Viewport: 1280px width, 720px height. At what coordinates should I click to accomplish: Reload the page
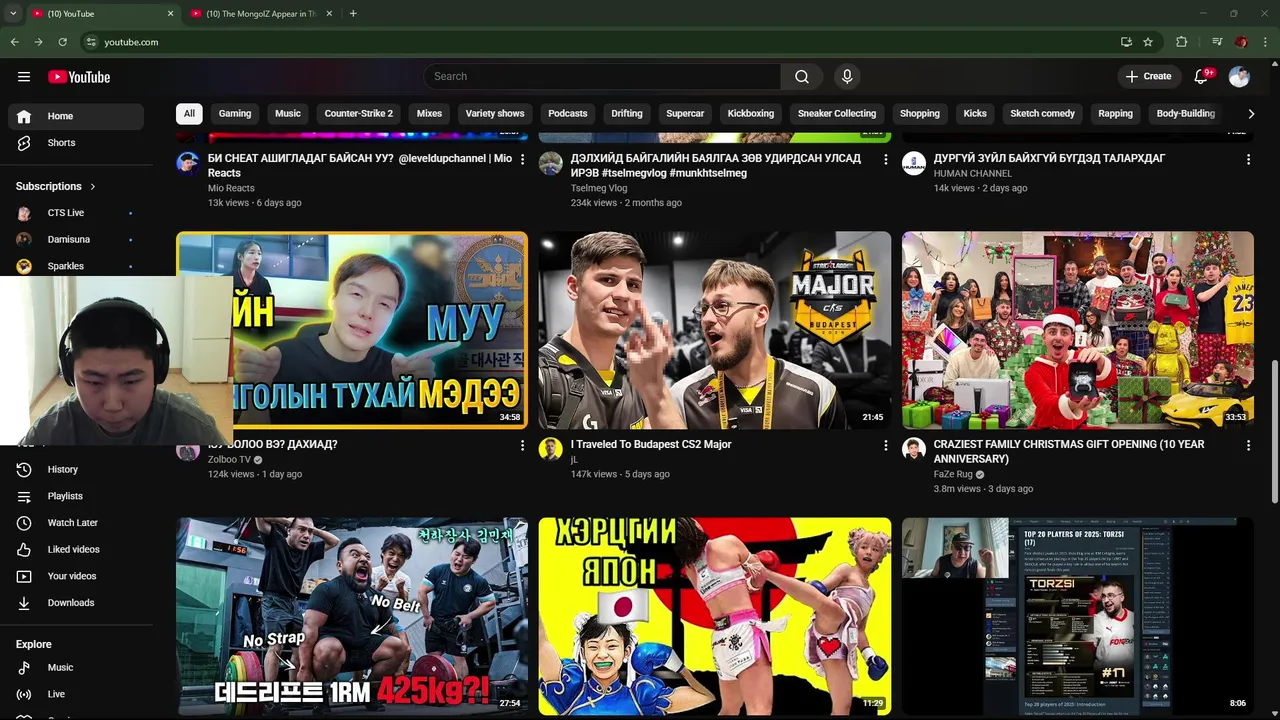pyautogui.click(x=62, y=42)
